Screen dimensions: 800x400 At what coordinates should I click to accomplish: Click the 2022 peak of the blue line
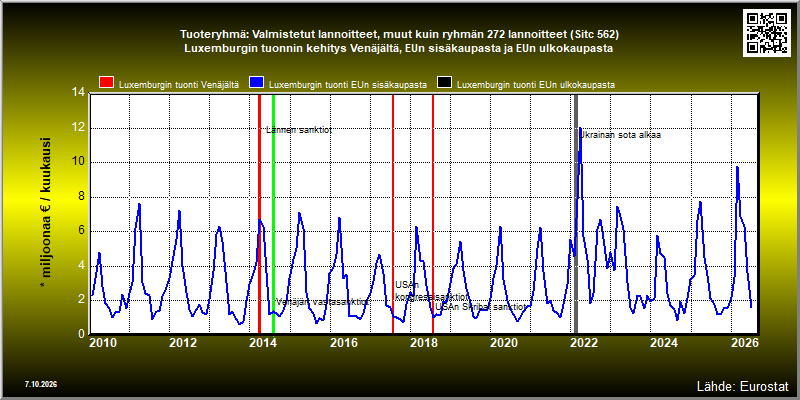[580, 128]
